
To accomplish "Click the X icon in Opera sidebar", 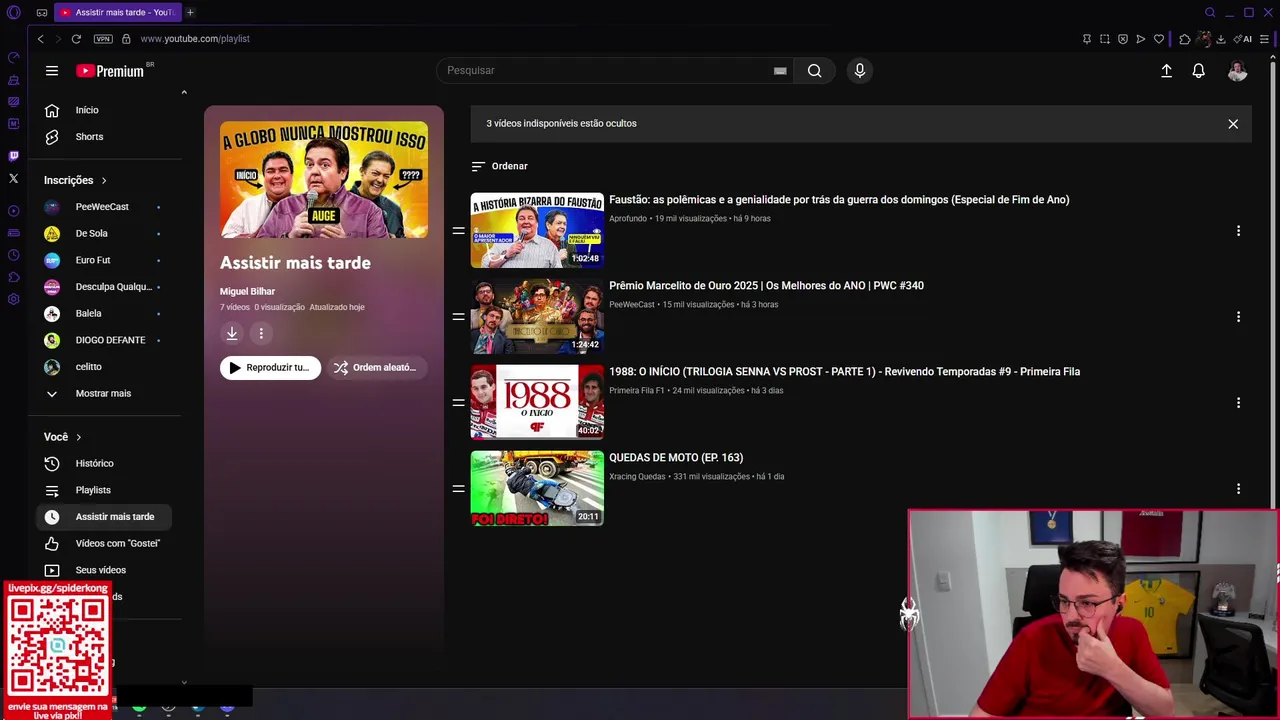I will coord(13,179).
